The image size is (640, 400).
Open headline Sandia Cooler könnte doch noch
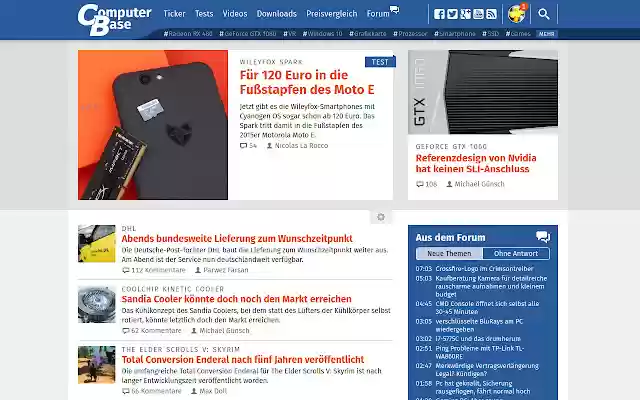pos(236,299)
